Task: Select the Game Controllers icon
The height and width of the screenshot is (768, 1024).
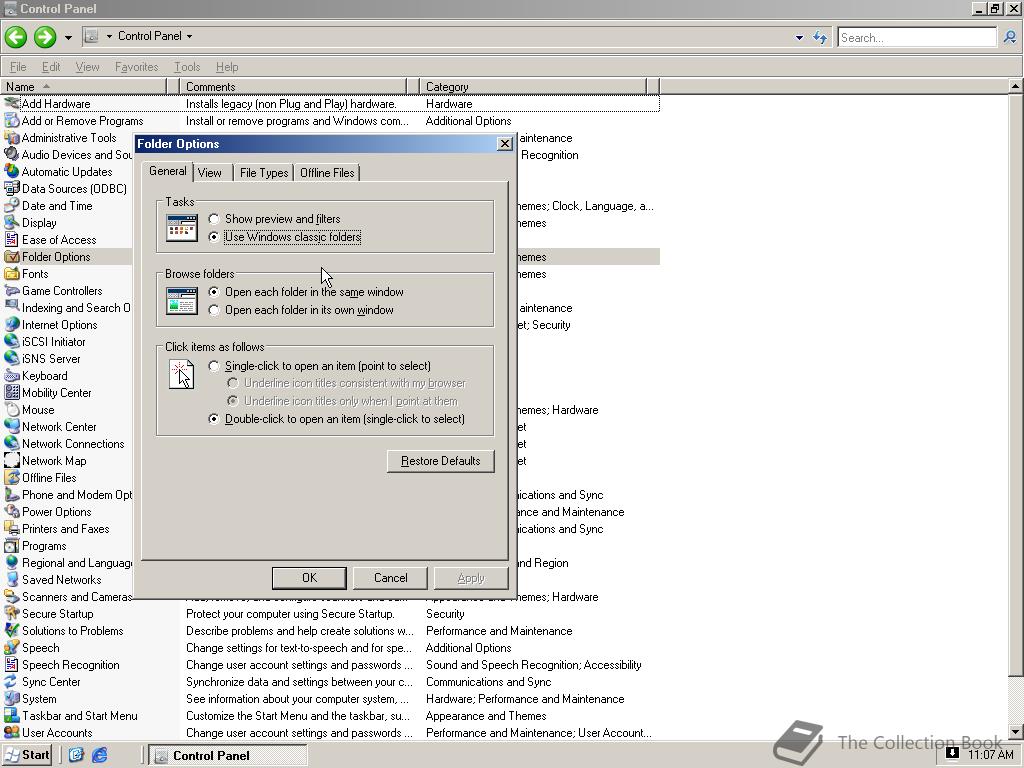Action: pos(12,290)
